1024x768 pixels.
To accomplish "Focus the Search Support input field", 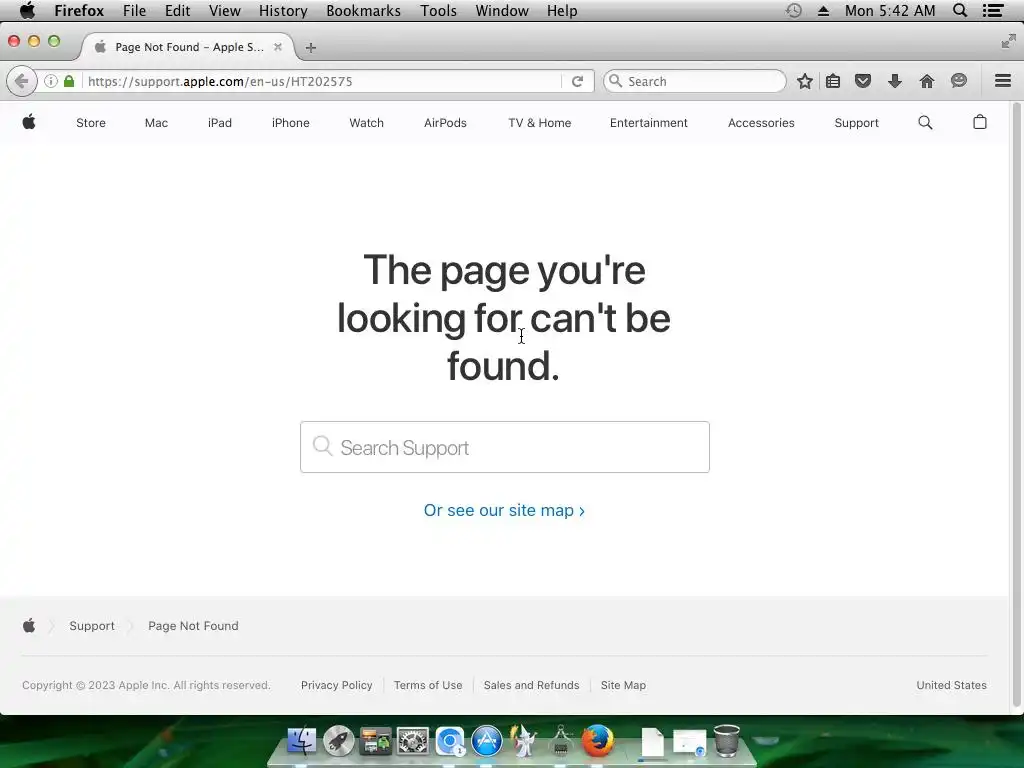I will pos(505,447).
